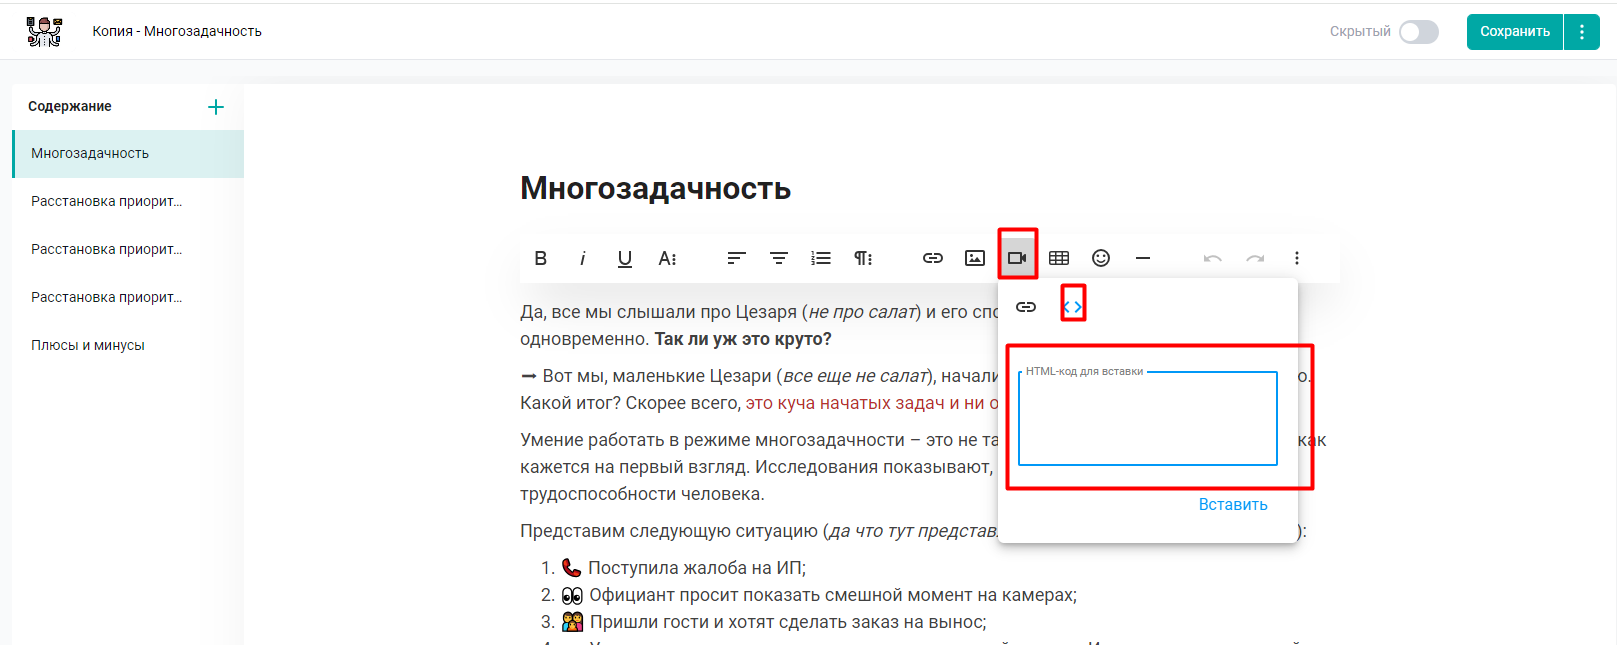Open the Плюсы и минусы section
1617x645 pixels.
[x=128, y=346]
